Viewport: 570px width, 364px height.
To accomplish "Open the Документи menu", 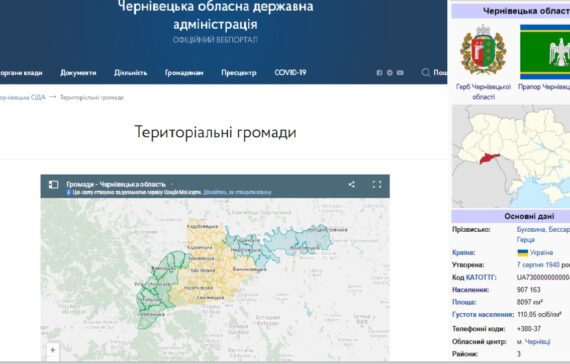I will pyautogui.click(x=78, y=73).
